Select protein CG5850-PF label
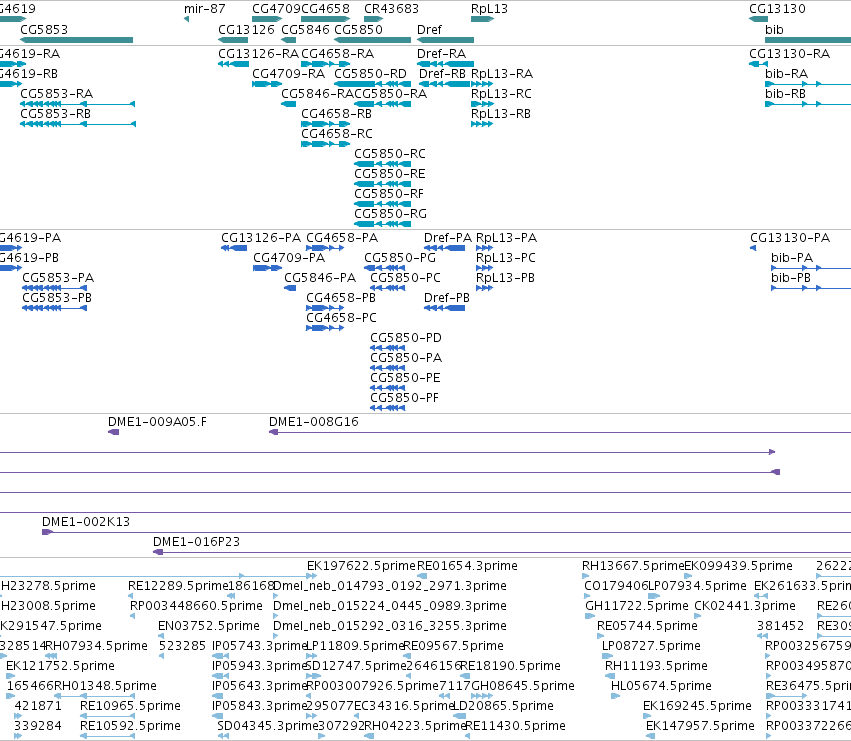The height and width of the screenshot is (741, 851). (404, 398)
